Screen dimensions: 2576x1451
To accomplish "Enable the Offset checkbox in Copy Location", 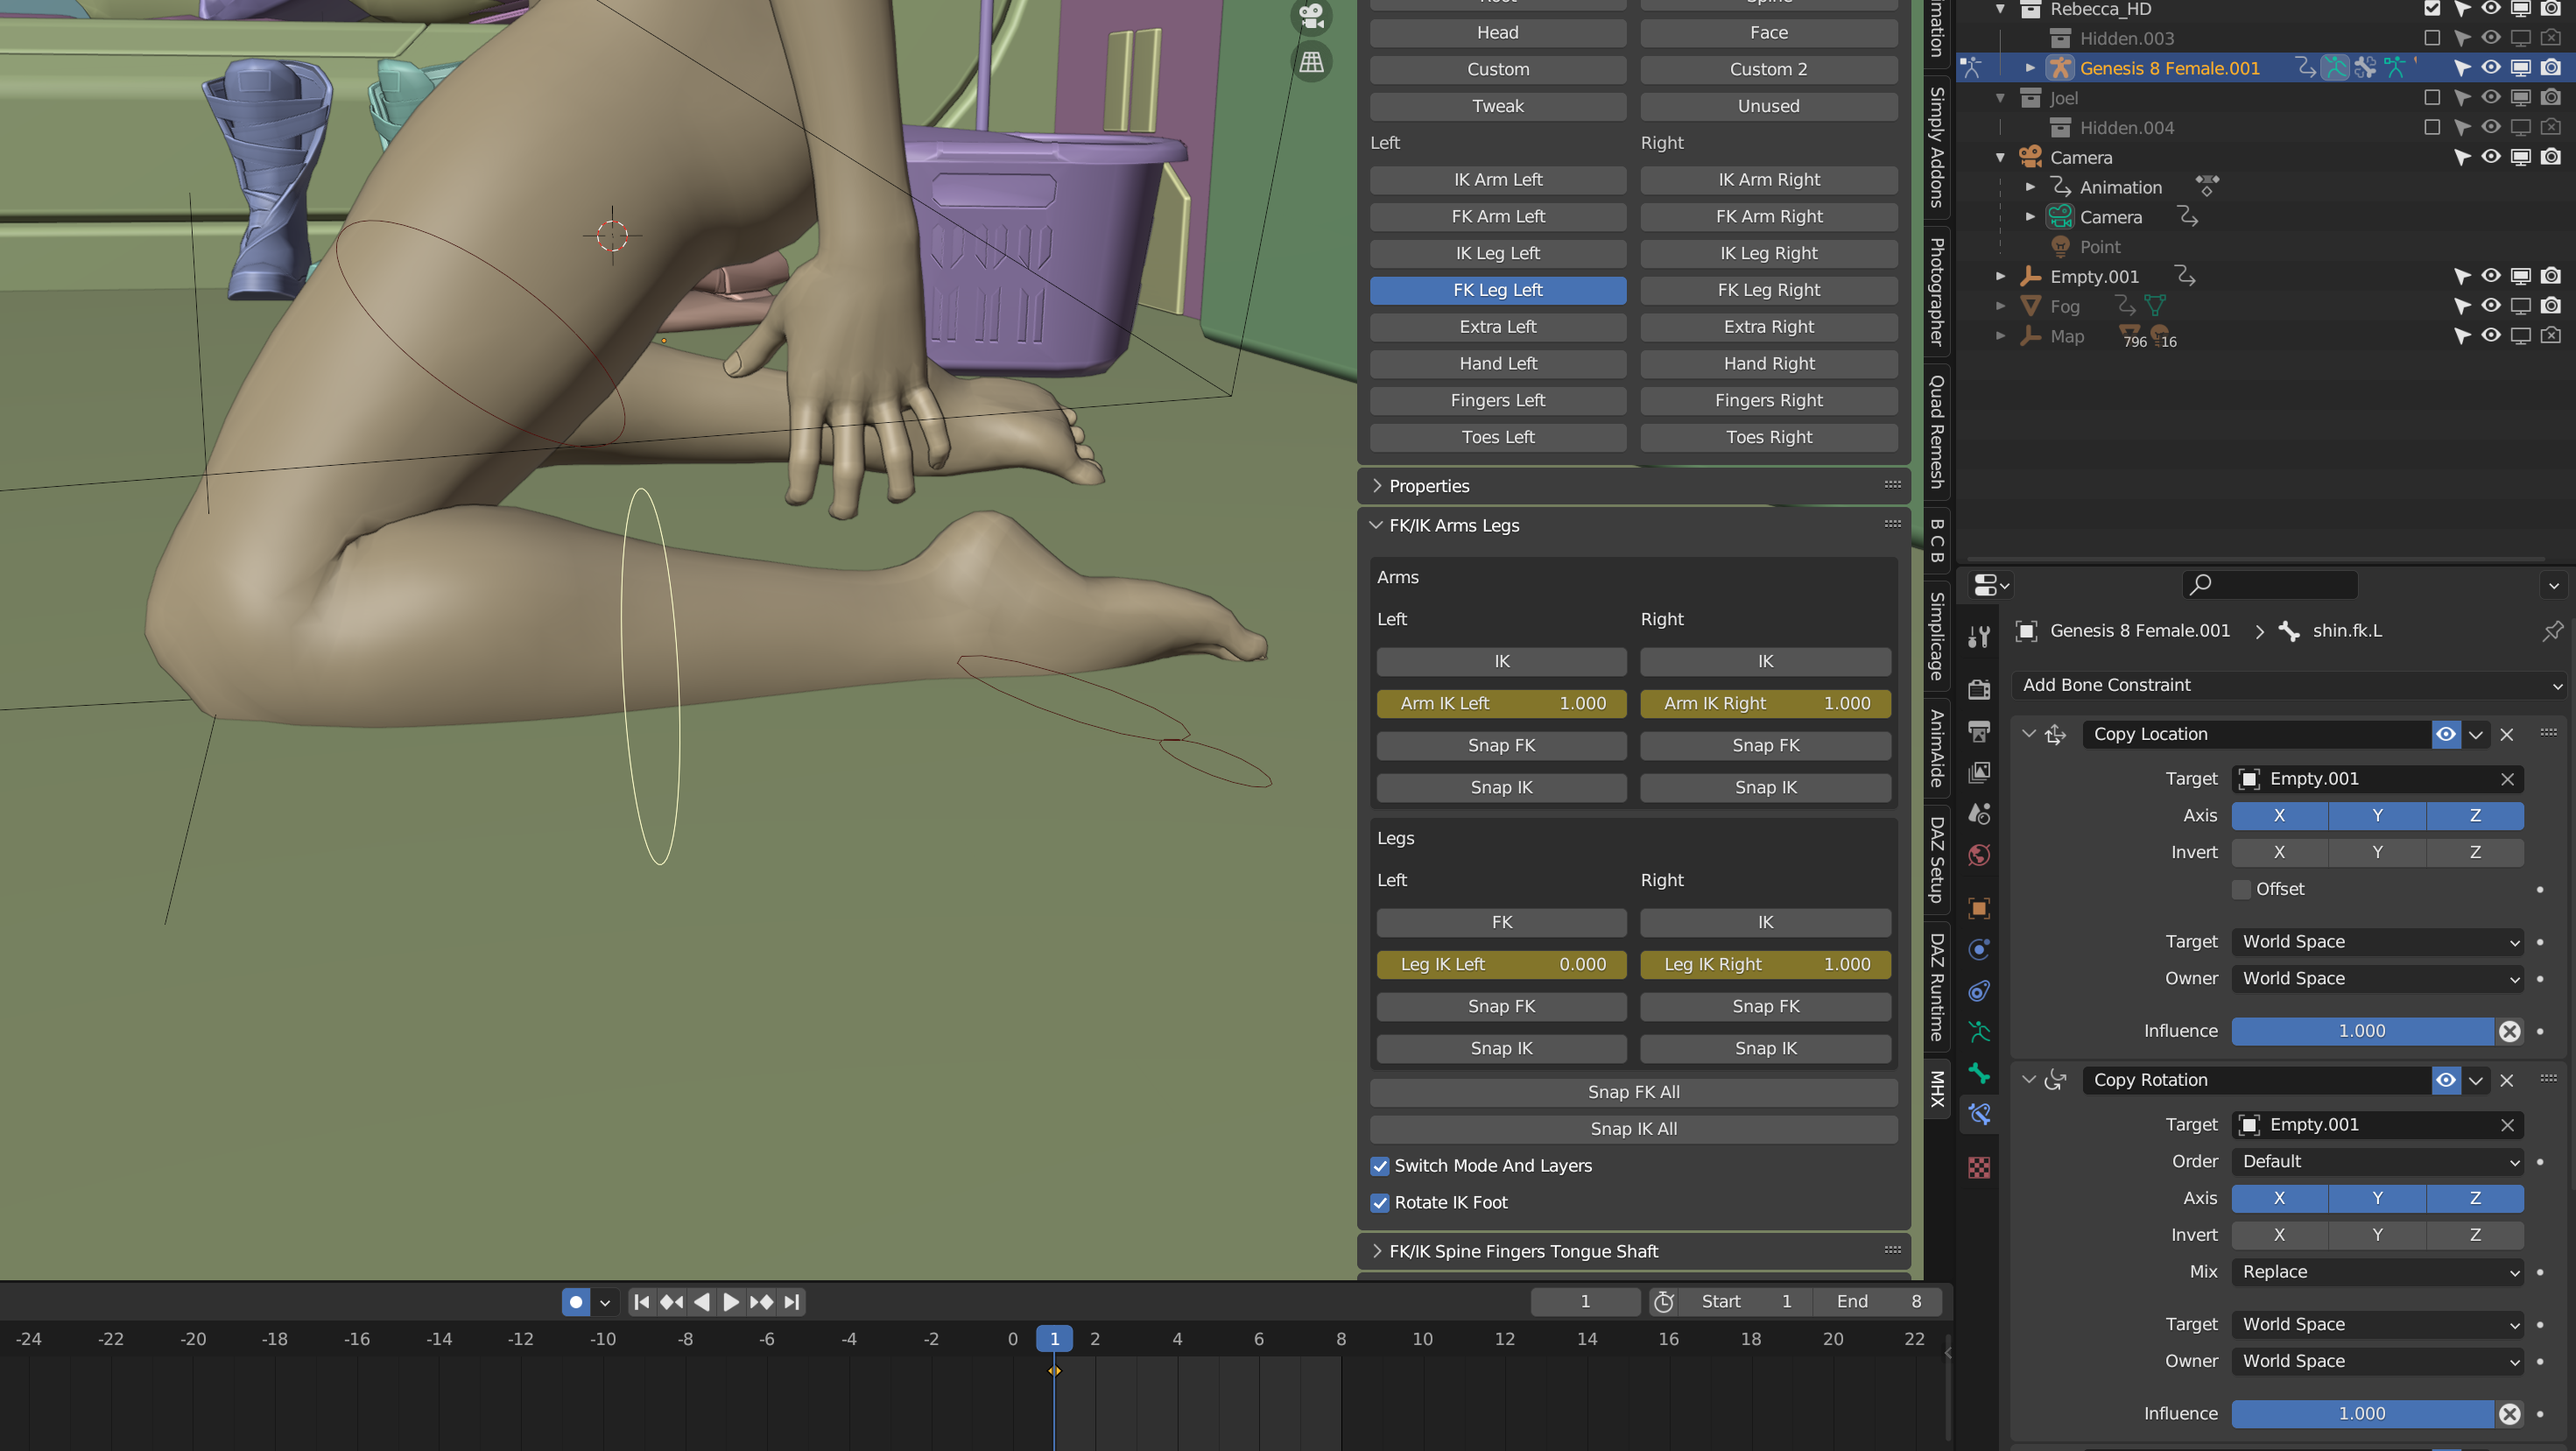I will point(2242,889).
